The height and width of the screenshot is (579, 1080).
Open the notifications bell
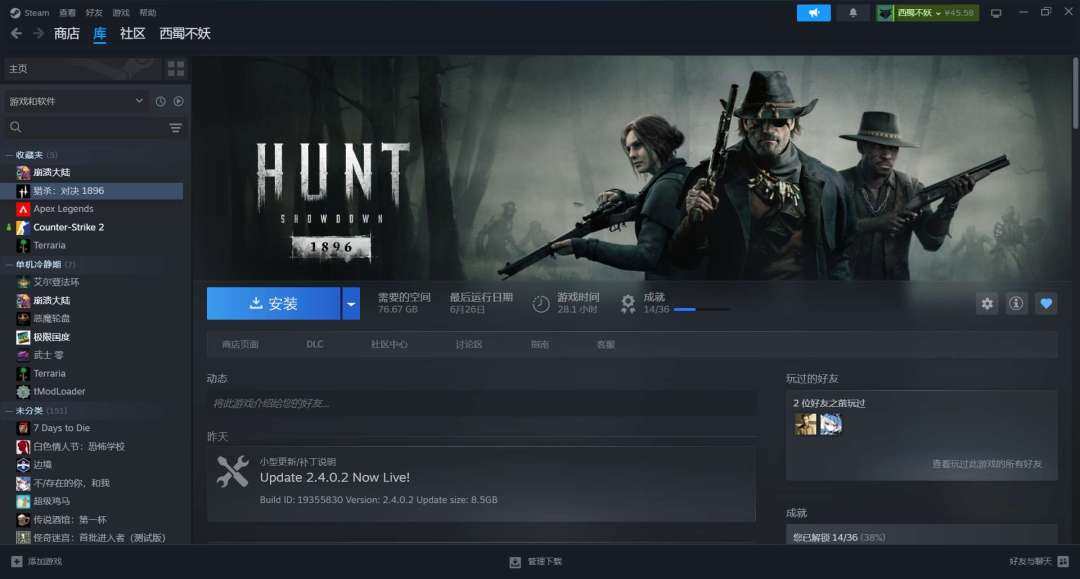pos(853,13)
